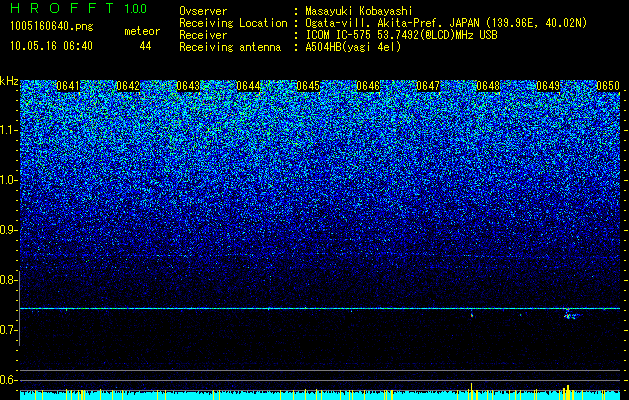This screenshot has width=629, height=400.
Task: Click the Ovserver label
Action: (203, 11)
